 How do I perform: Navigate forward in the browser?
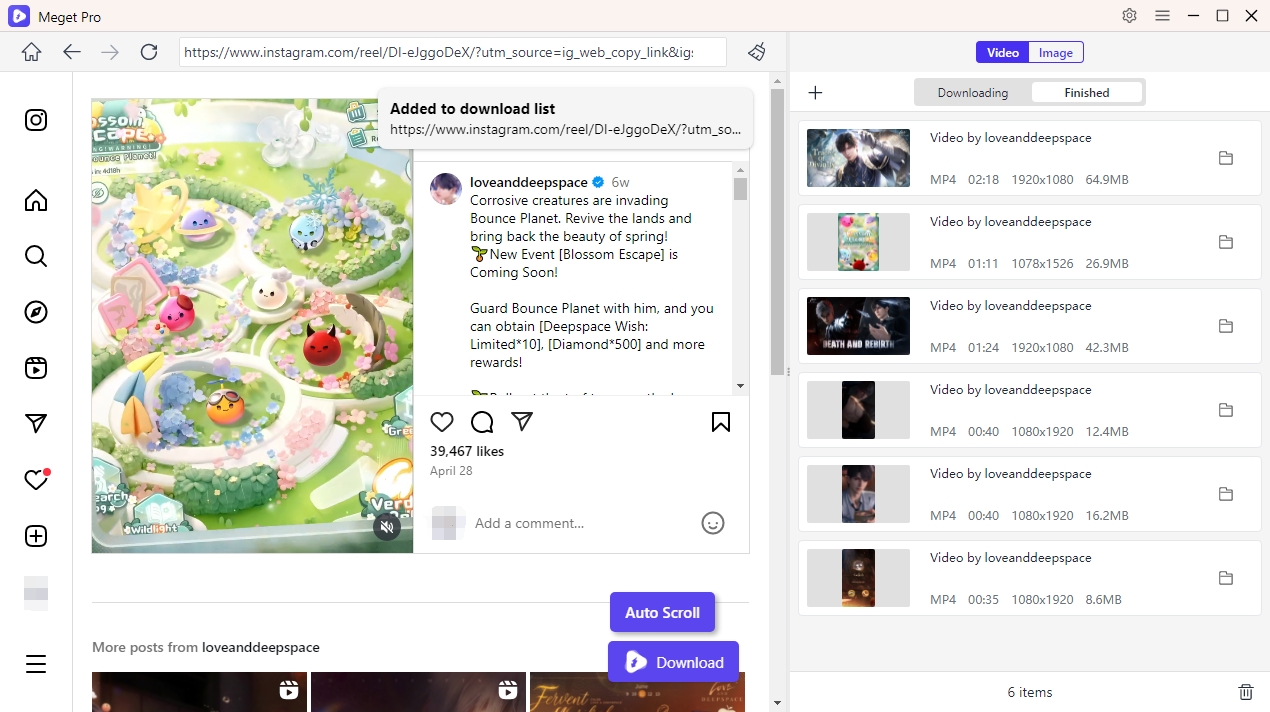(110, 52)
